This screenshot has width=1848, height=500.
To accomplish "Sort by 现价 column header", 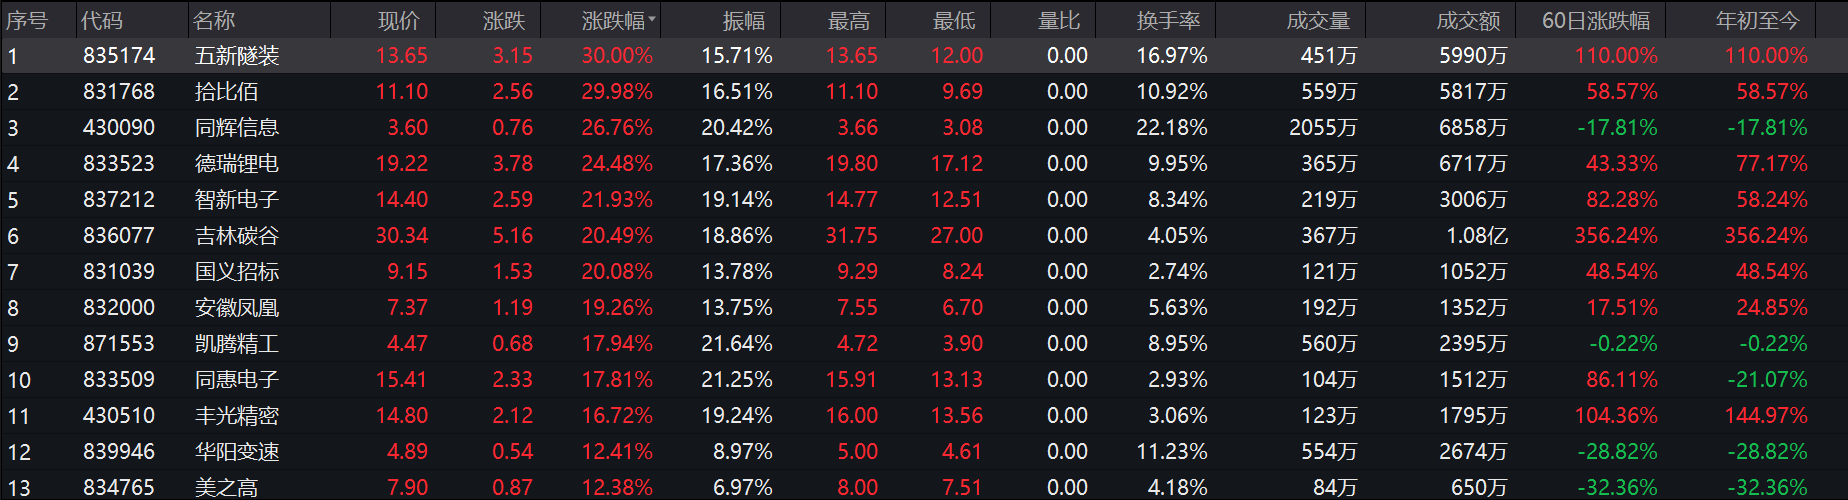I will [398, 20].
